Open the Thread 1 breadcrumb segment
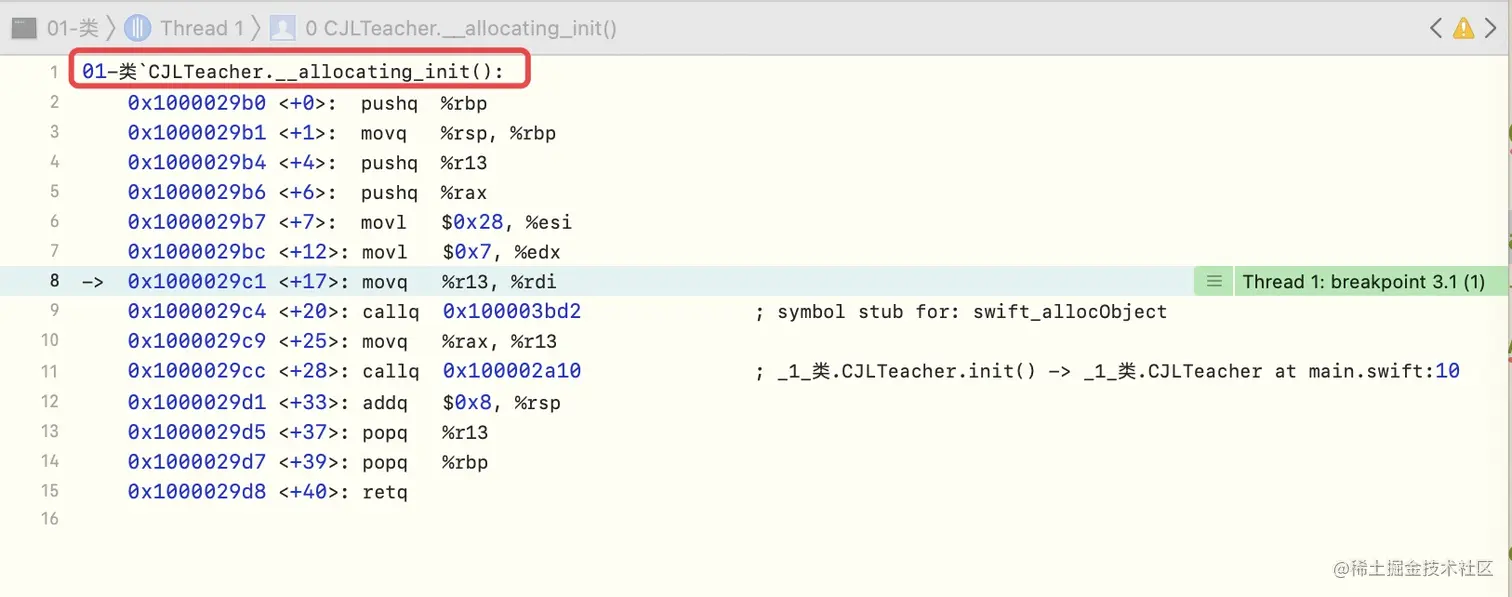This screenshot has width=1512, height=597. [x=202, y=28]
